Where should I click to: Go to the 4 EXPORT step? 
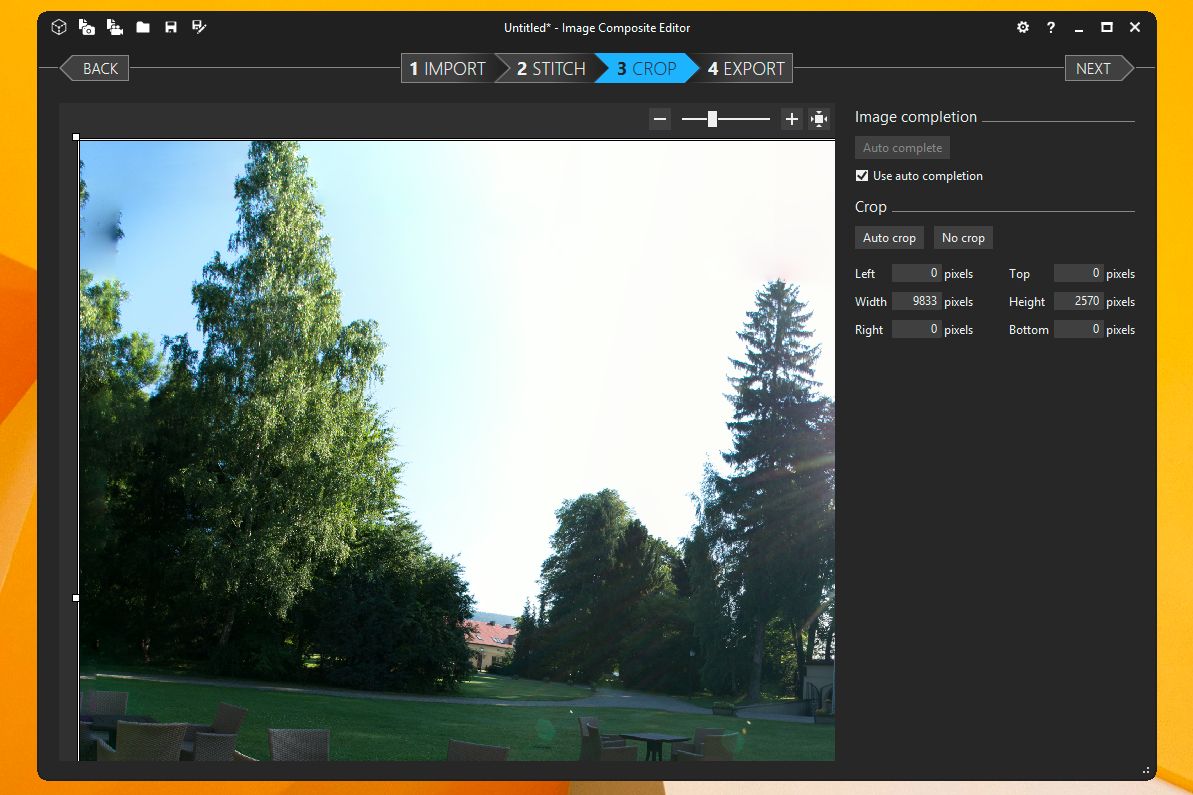coord(746,68)
